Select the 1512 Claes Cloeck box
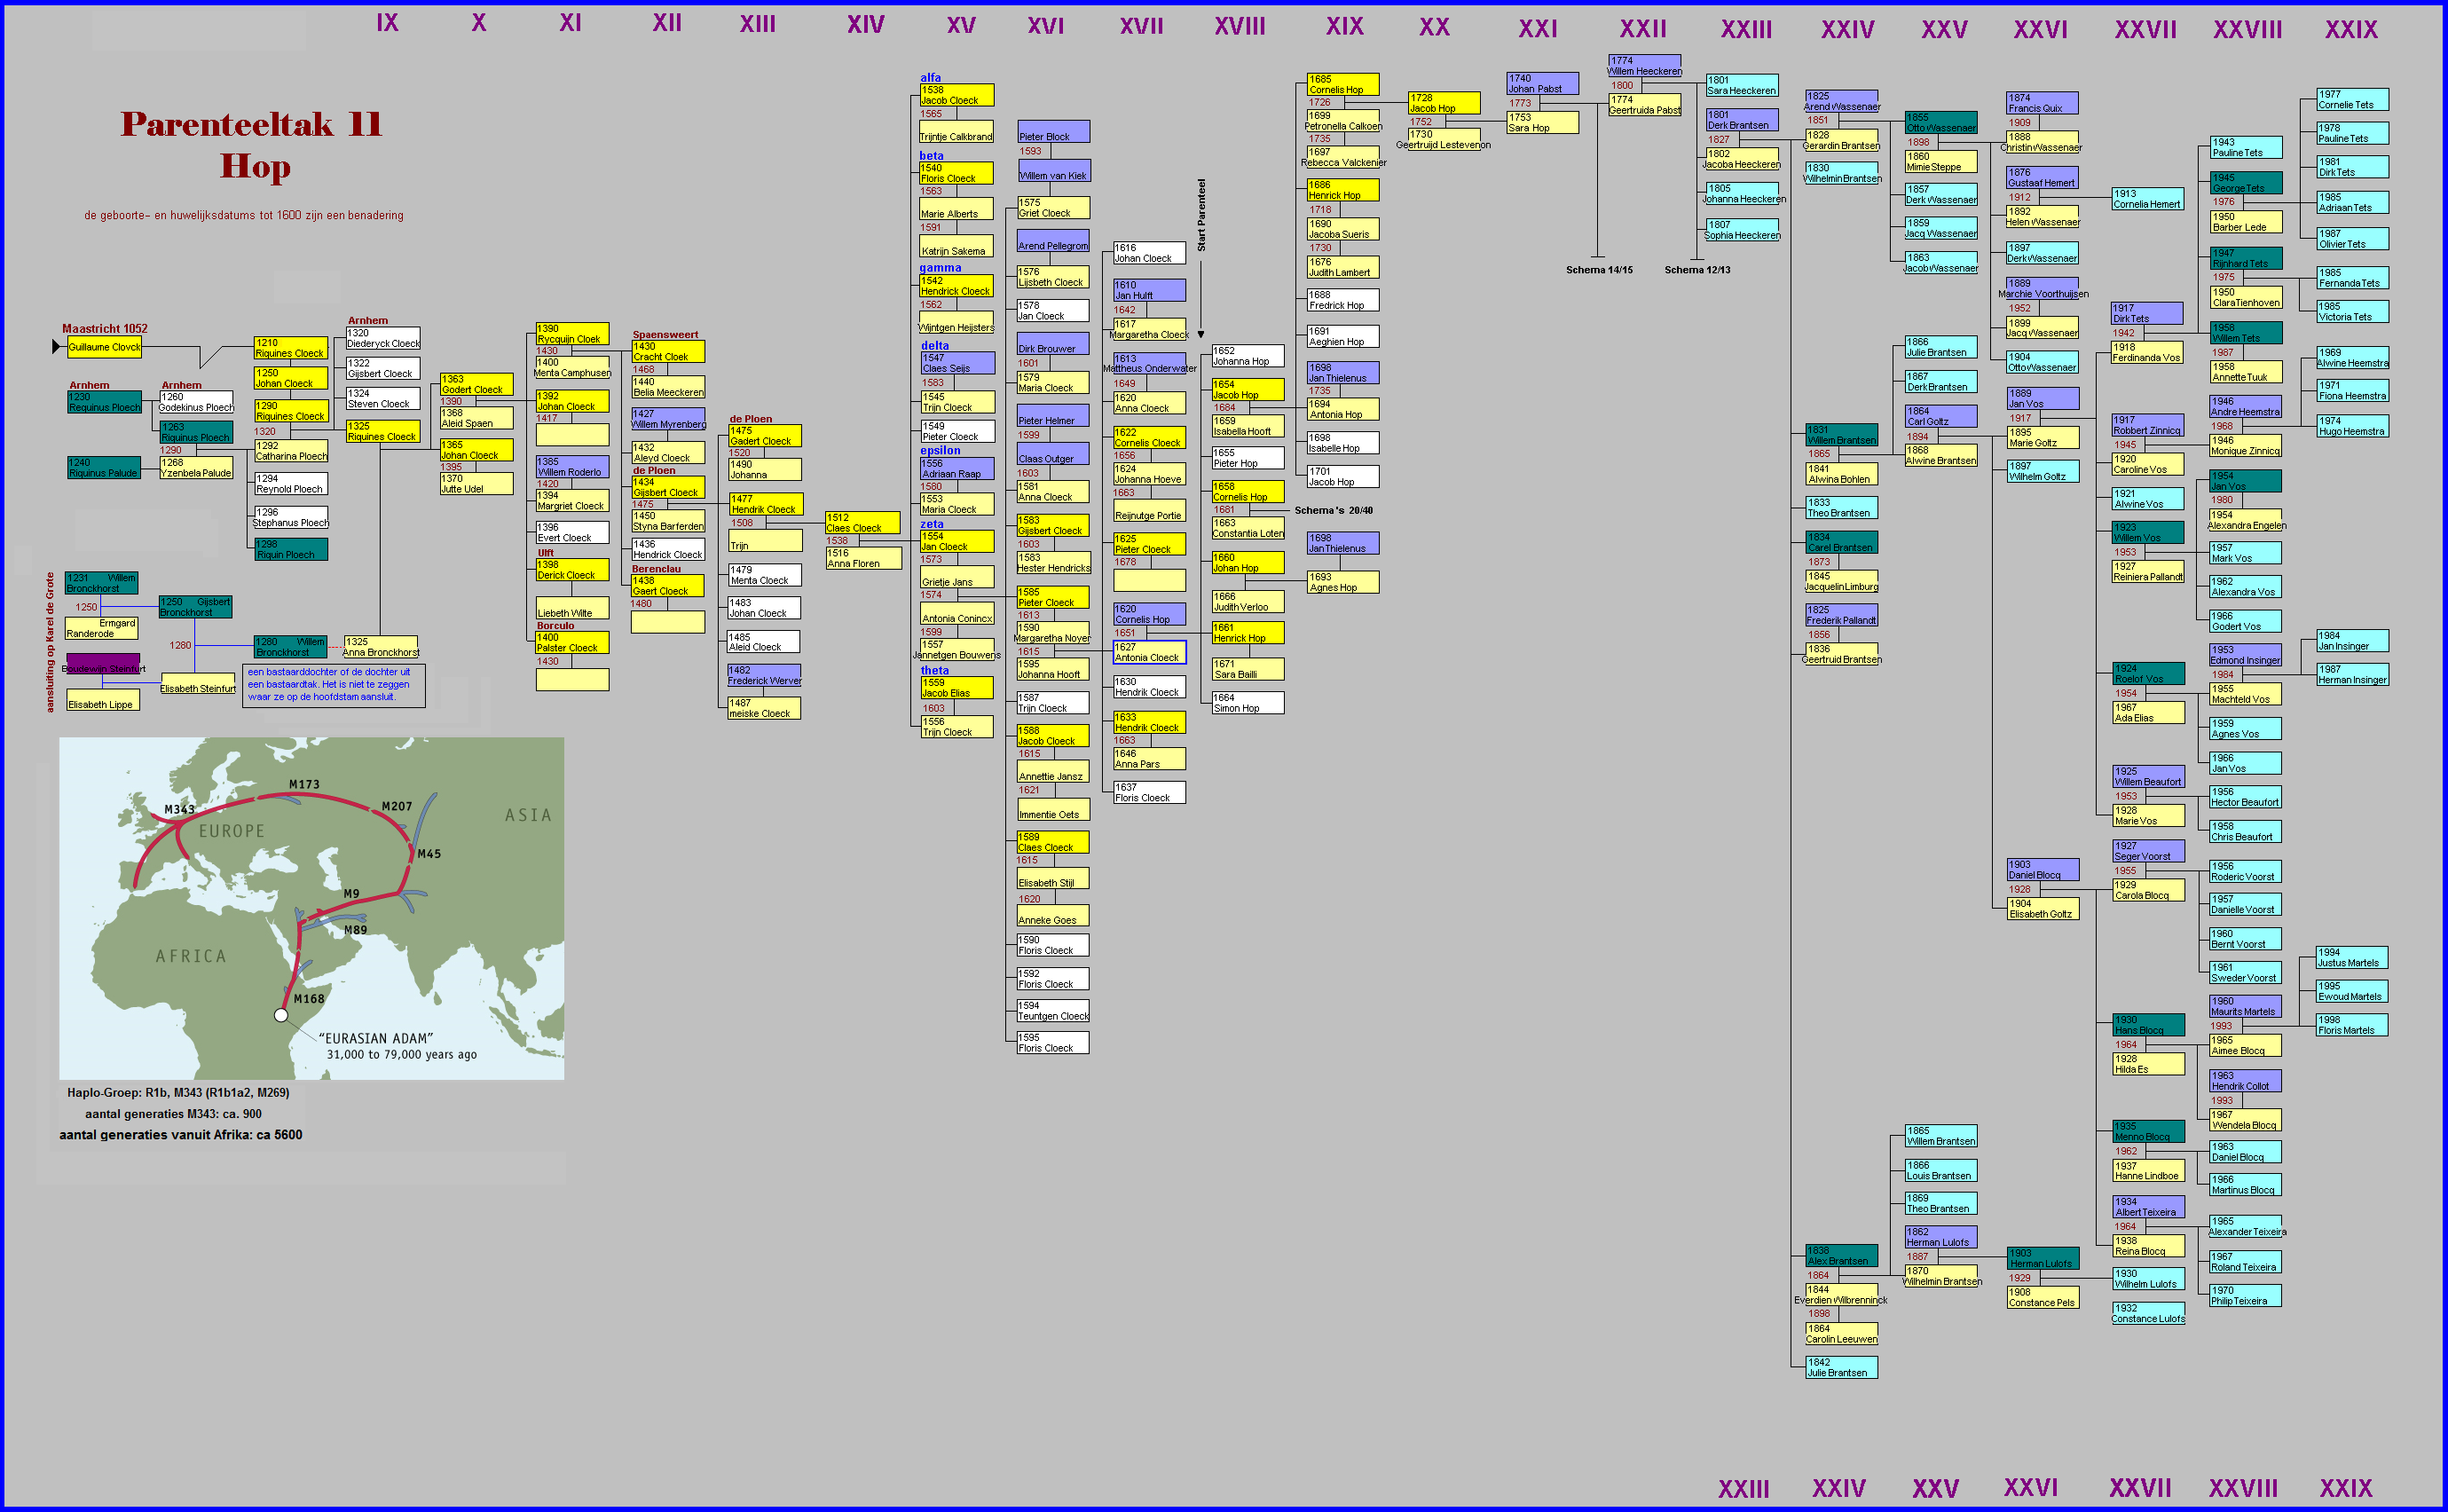 [x=862, y=523]
